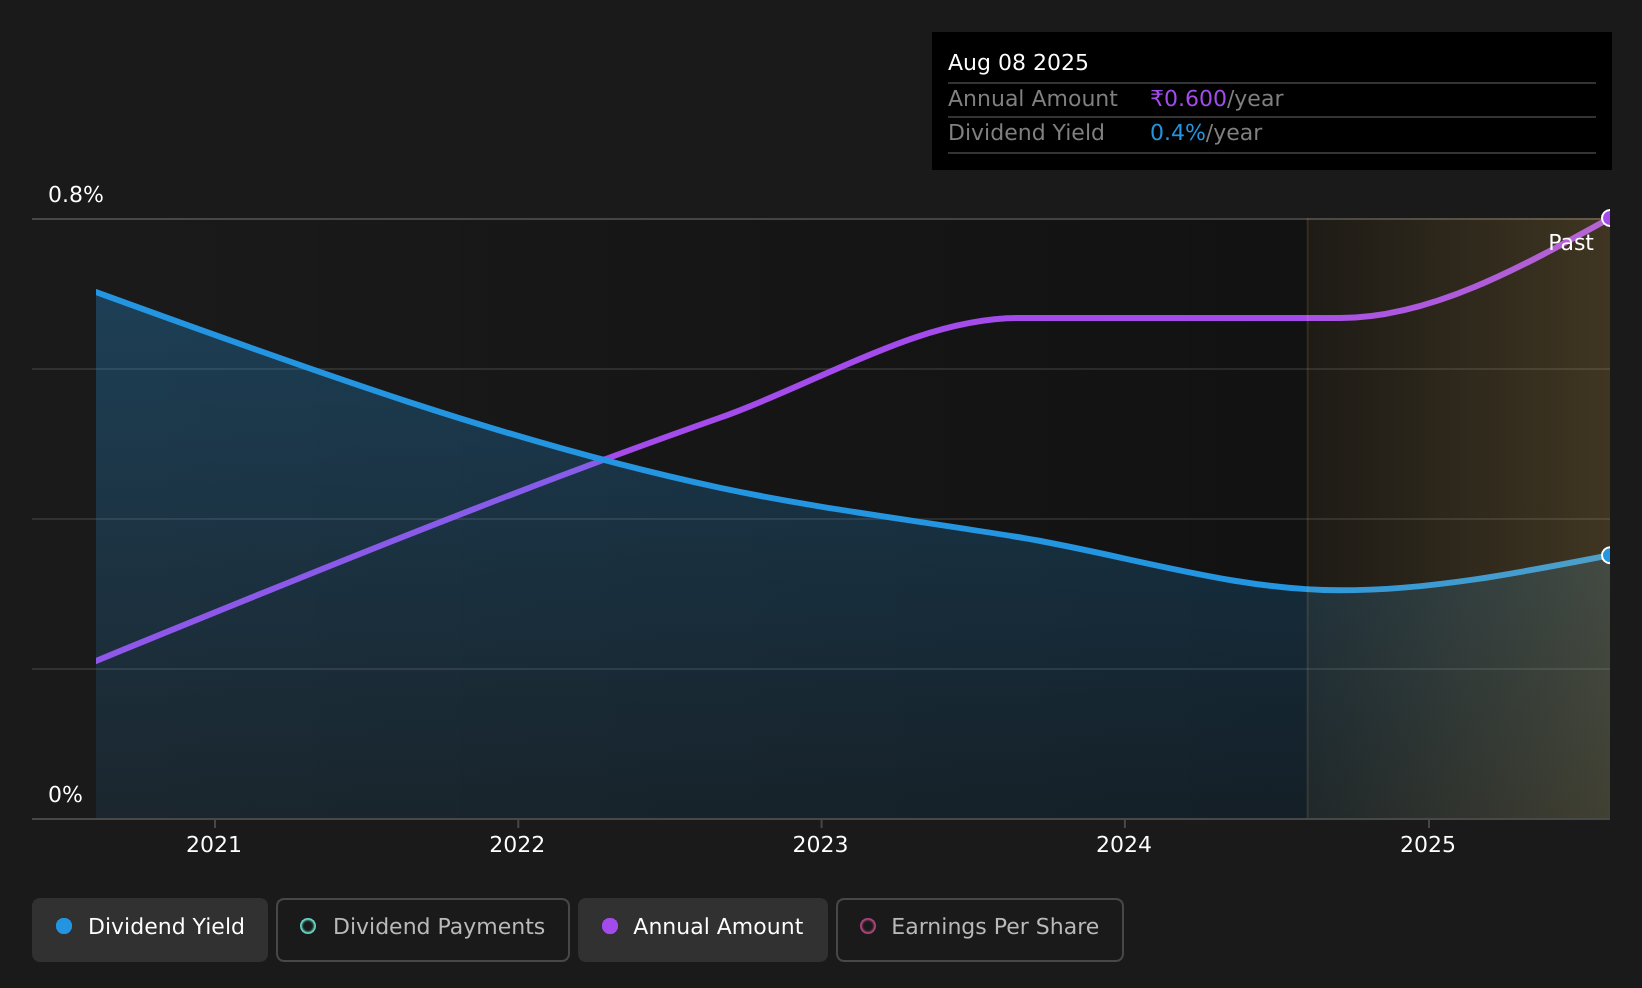This screenshot has height=988, width=1642.
Task: Click the 2025 x-axis label
Action: point(1428,845)
